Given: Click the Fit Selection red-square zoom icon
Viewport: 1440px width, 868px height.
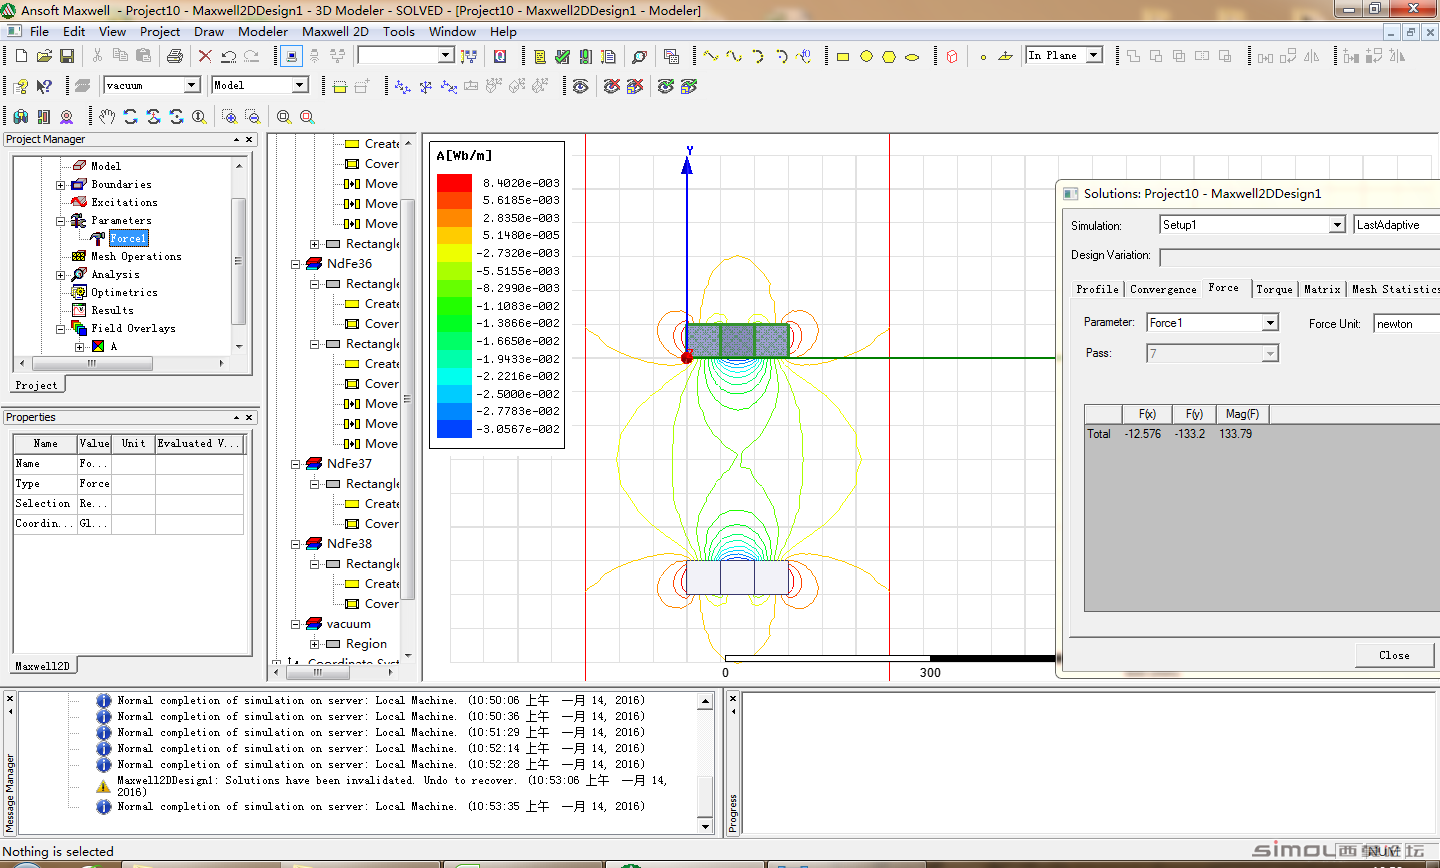Looking at the screenshot, I should 307,117.
